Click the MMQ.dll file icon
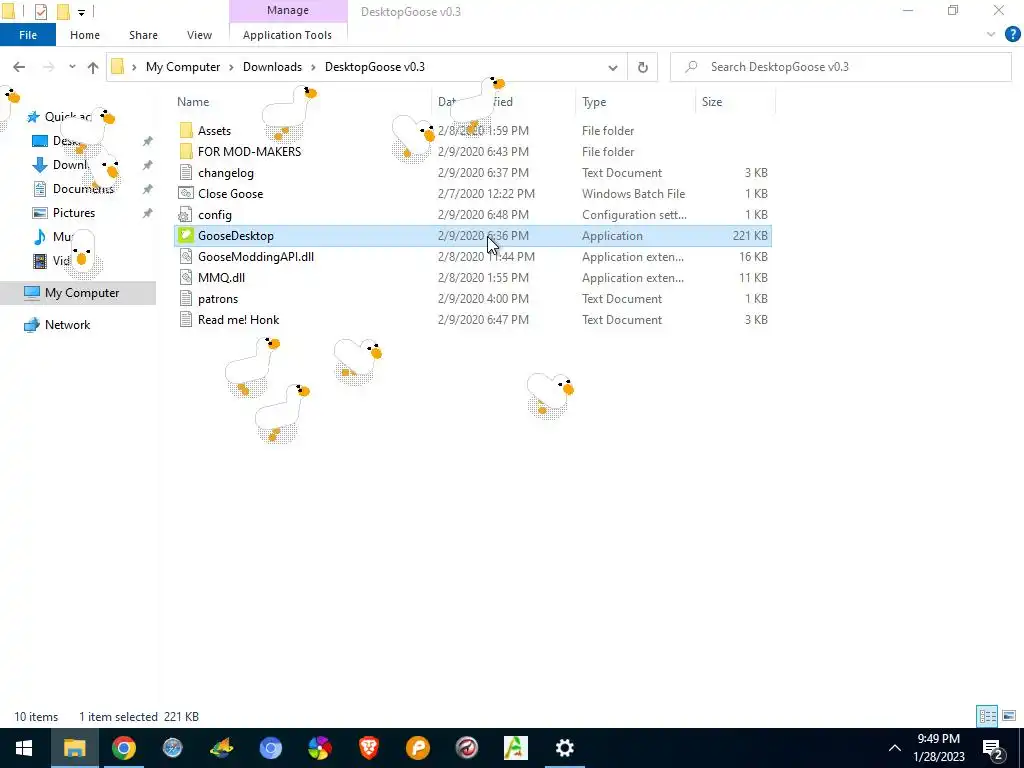The image size is (1024, 768). click(186, 278)
